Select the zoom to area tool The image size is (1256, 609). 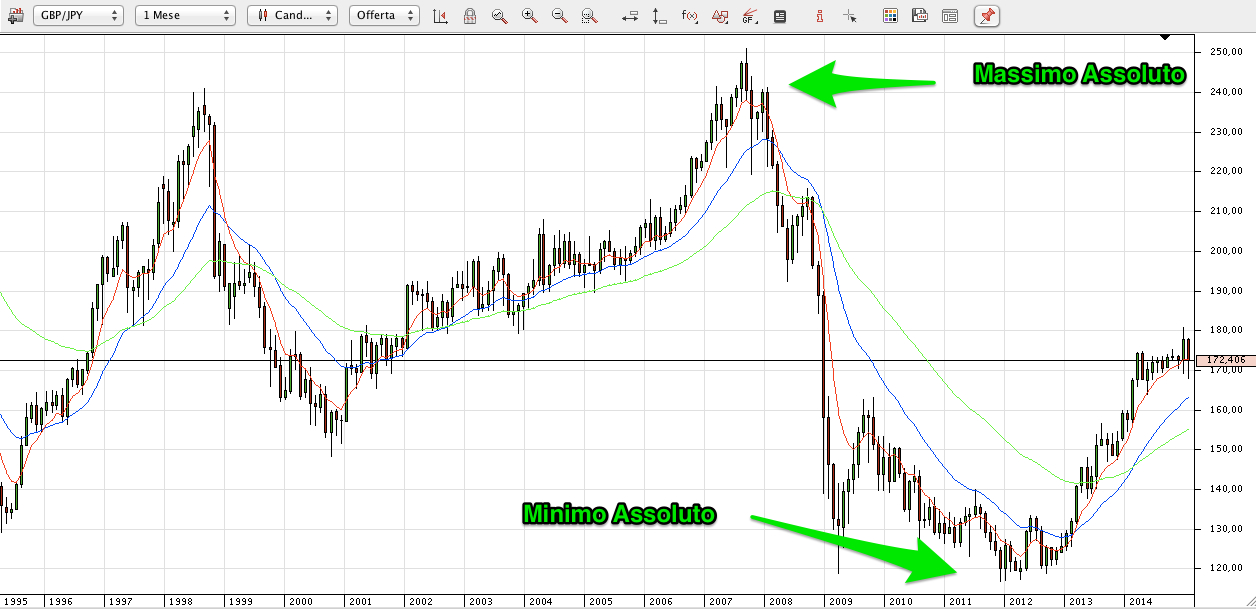(x=590, y=15)
